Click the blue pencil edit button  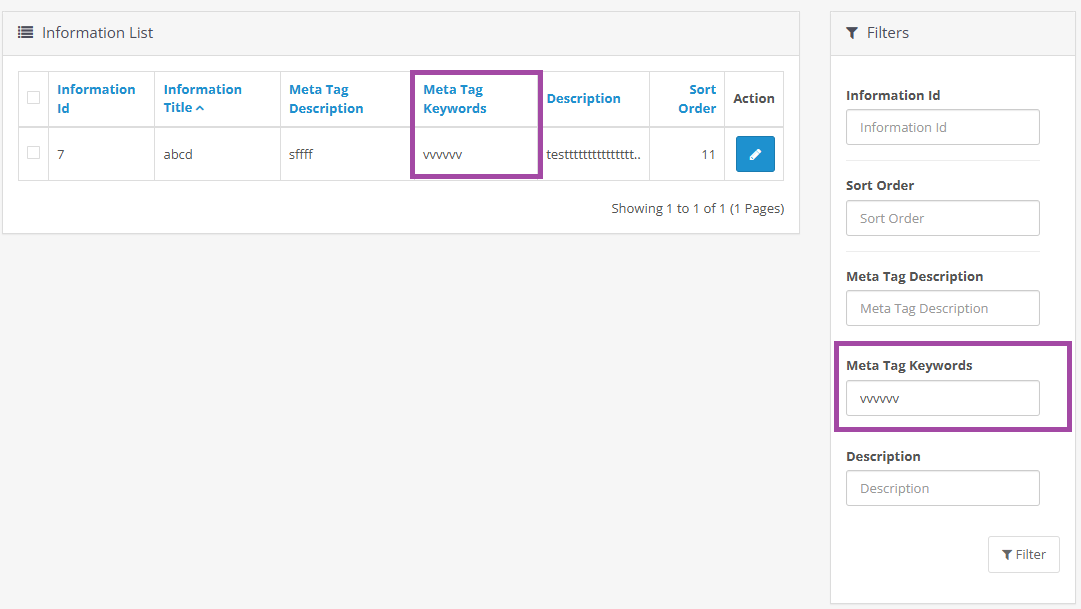[x=755, y=154]
